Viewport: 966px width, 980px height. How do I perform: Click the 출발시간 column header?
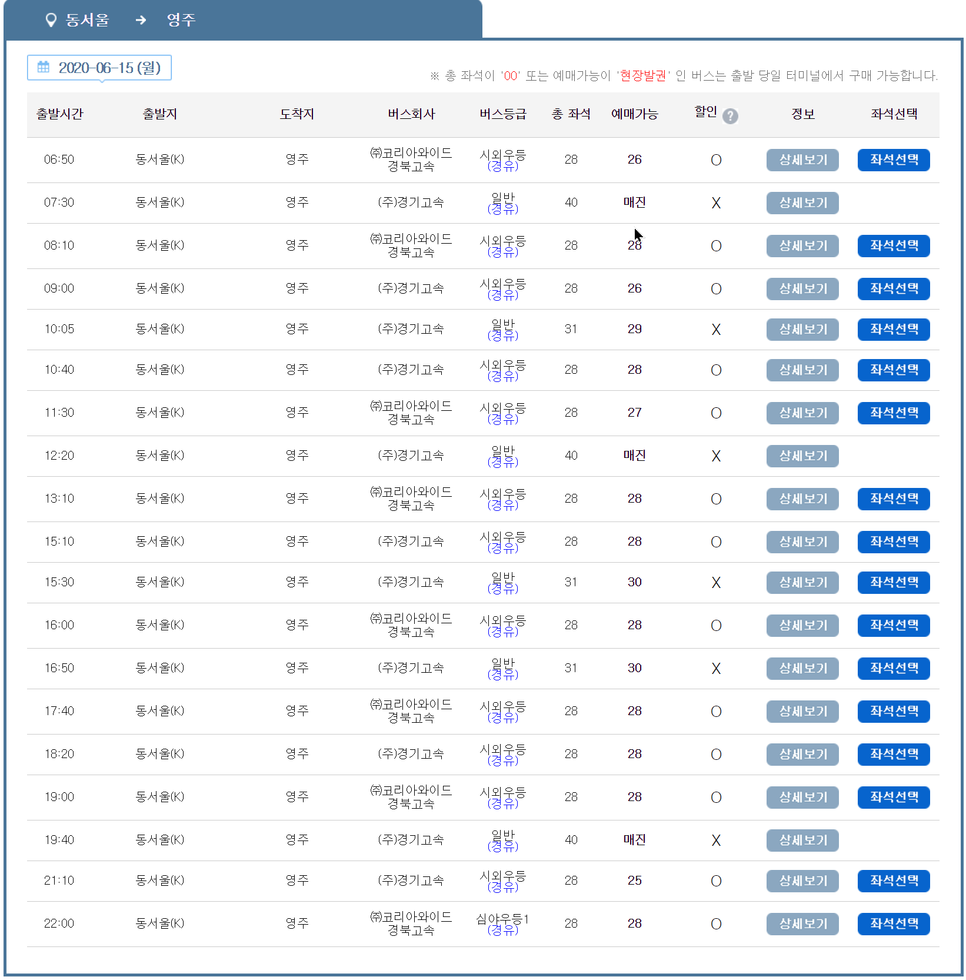point(59,114)
